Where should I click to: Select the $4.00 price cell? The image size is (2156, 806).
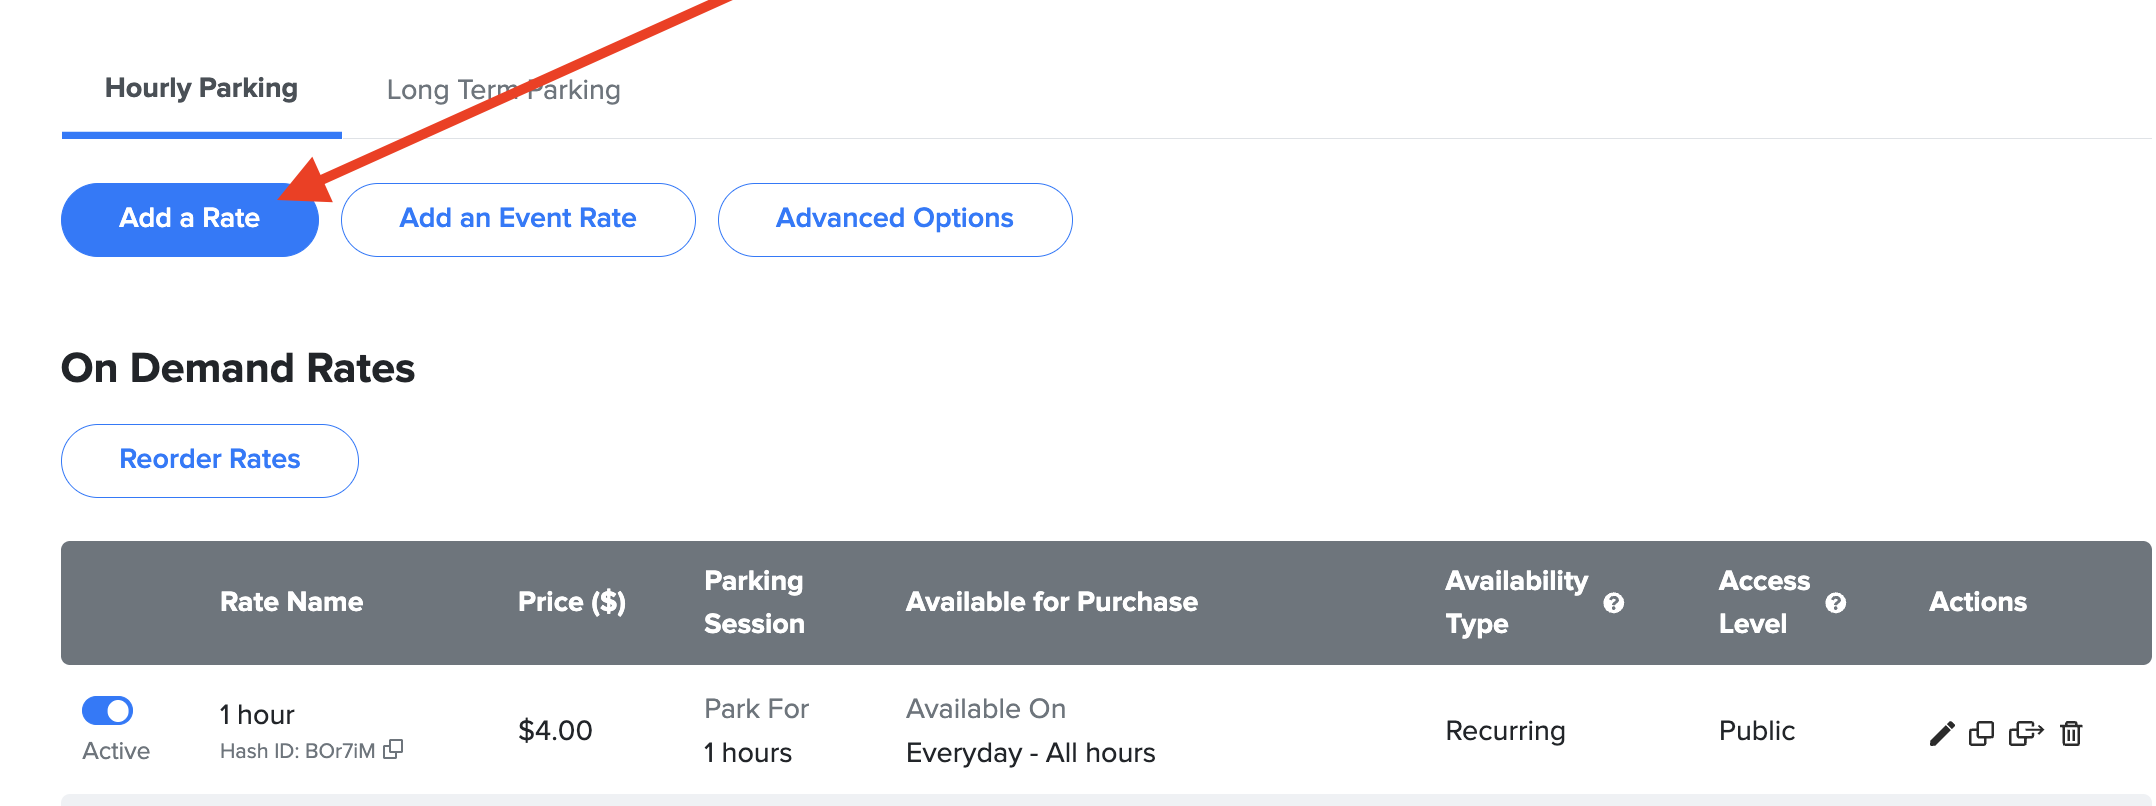(x=555, y=731)
